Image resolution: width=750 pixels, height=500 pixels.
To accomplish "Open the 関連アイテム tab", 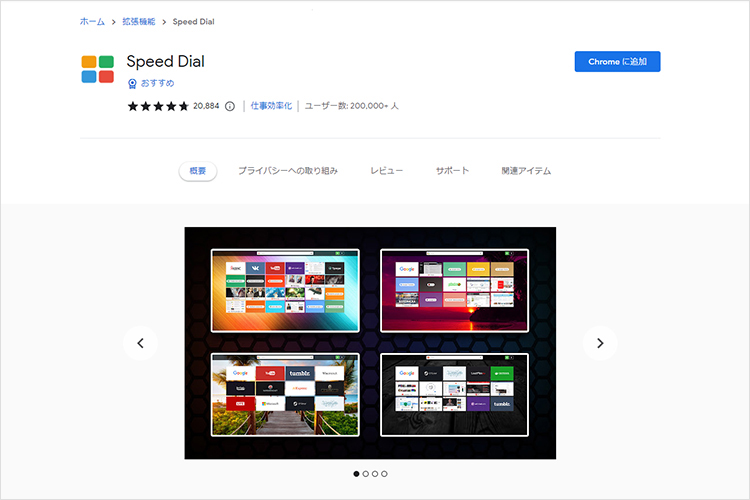I will (526, 171).
